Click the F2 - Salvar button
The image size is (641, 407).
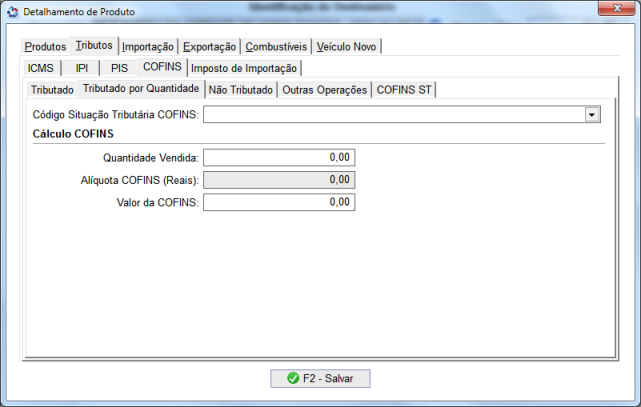320,378
